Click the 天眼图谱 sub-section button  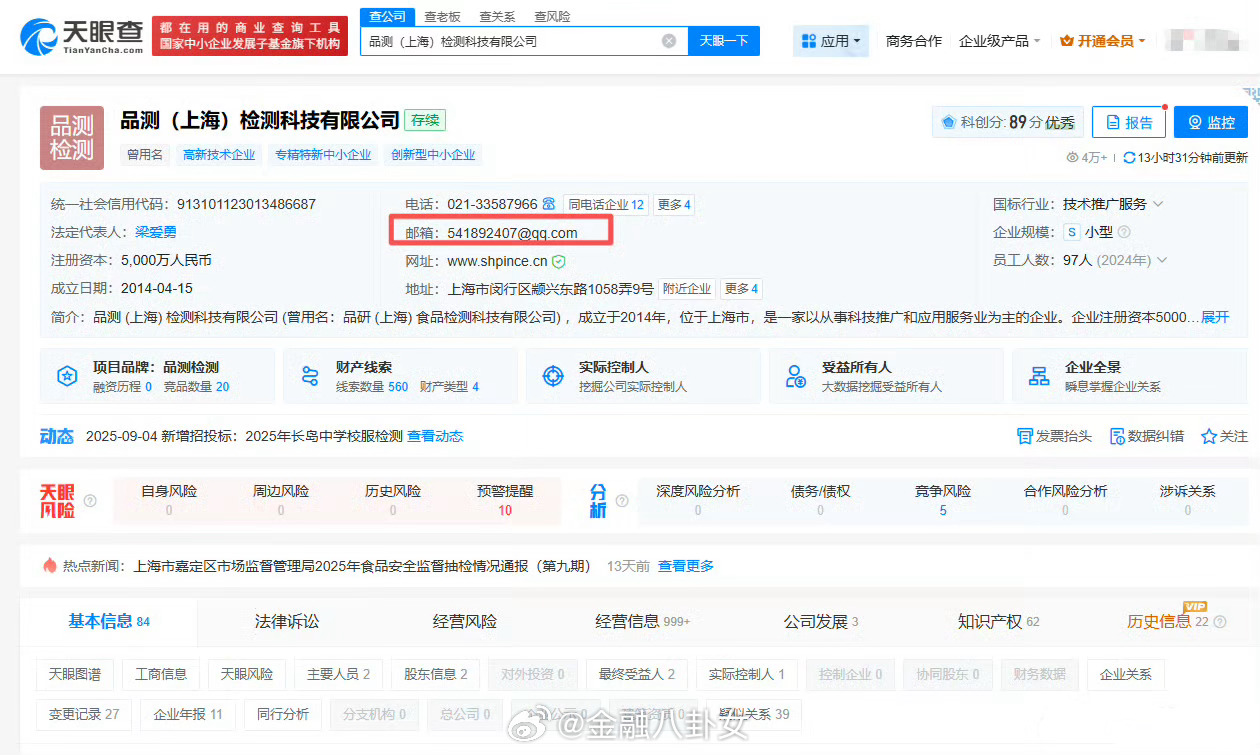click(x=75, y=674)
